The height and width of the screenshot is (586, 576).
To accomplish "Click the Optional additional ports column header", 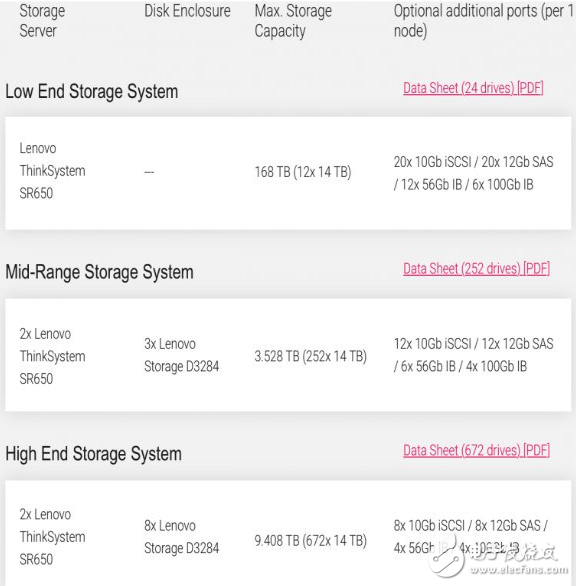I will pyautogui.click(x=483, y=21).
